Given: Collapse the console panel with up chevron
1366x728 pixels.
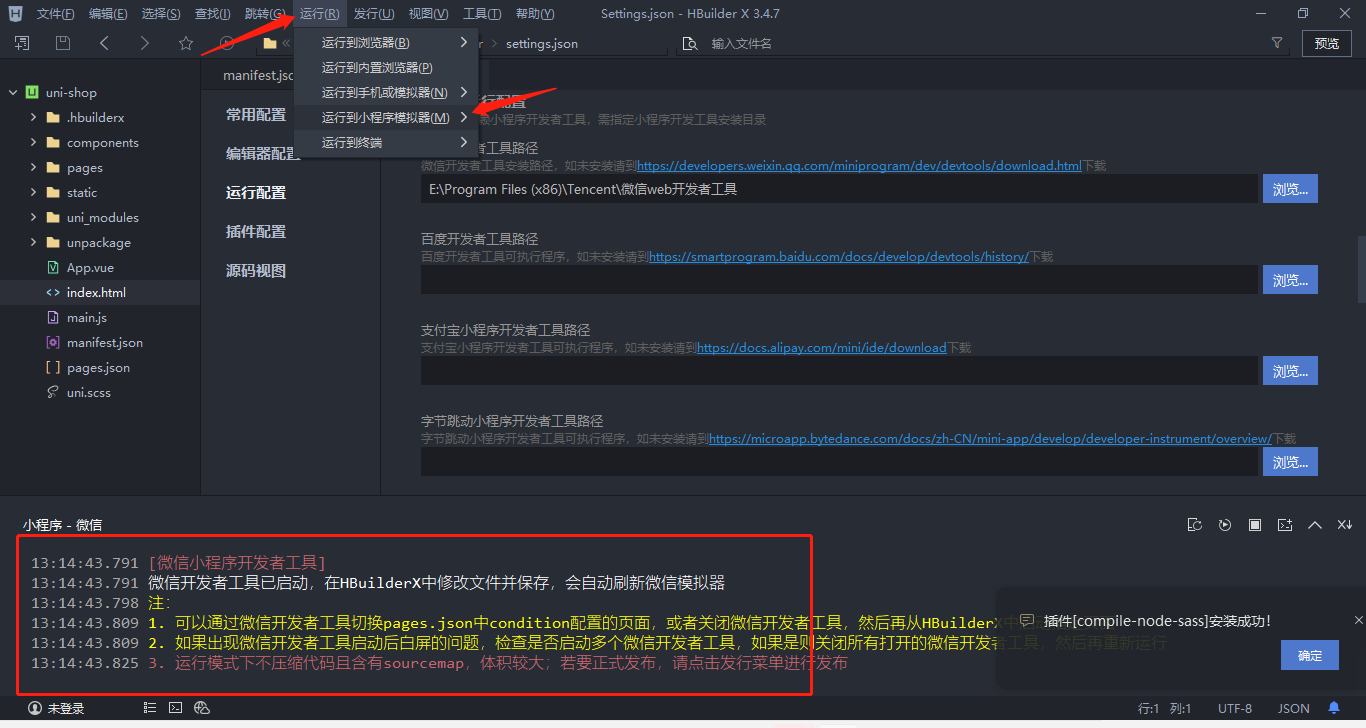Looking at the screenshot, I should (1315, 525).
